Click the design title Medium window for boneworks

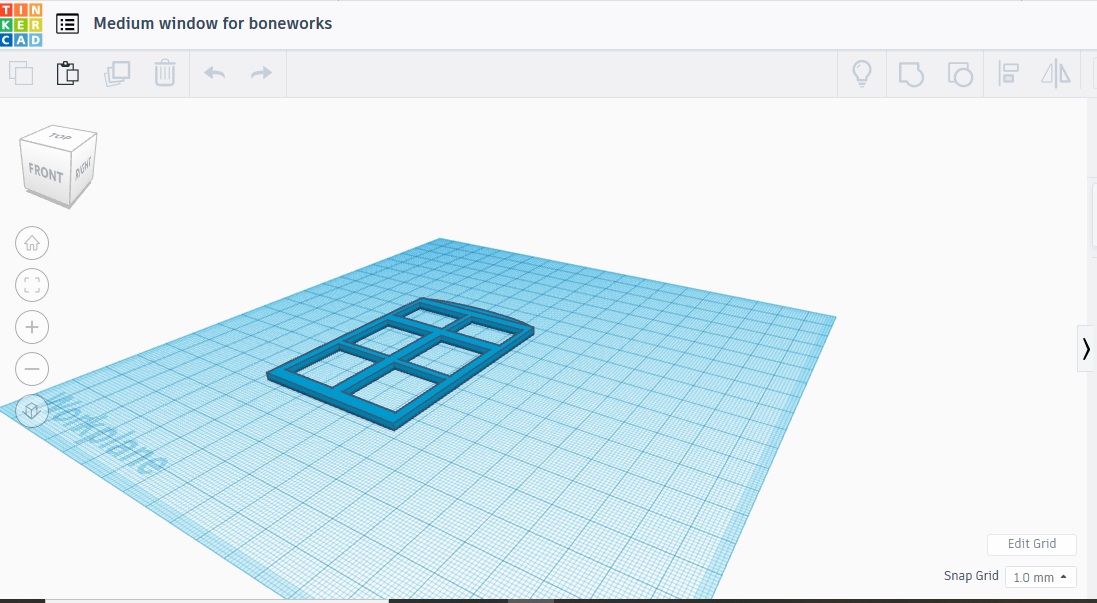[x=213, y=23]
